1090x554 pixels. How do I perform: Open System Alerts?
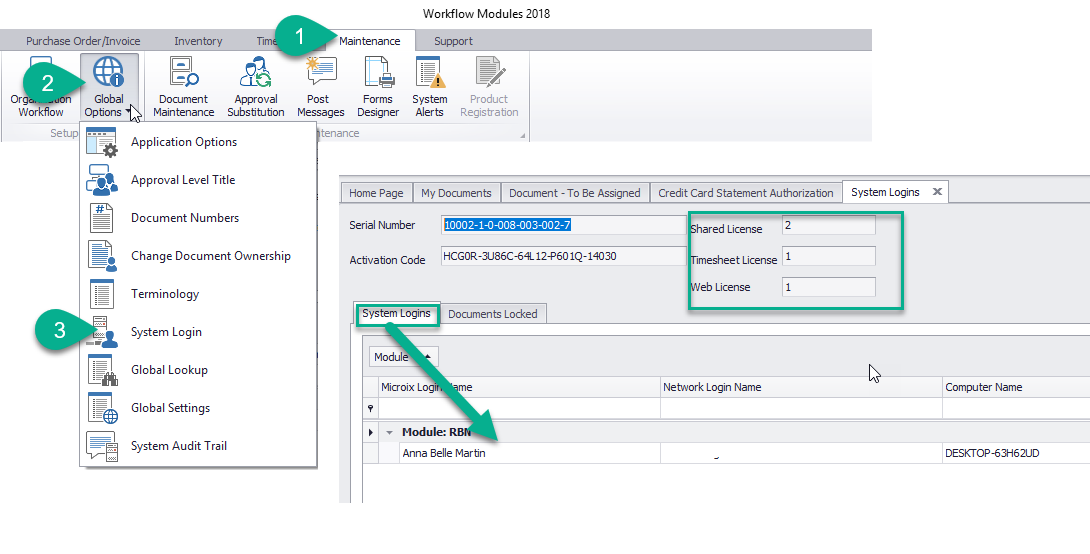tap(430, 87)
